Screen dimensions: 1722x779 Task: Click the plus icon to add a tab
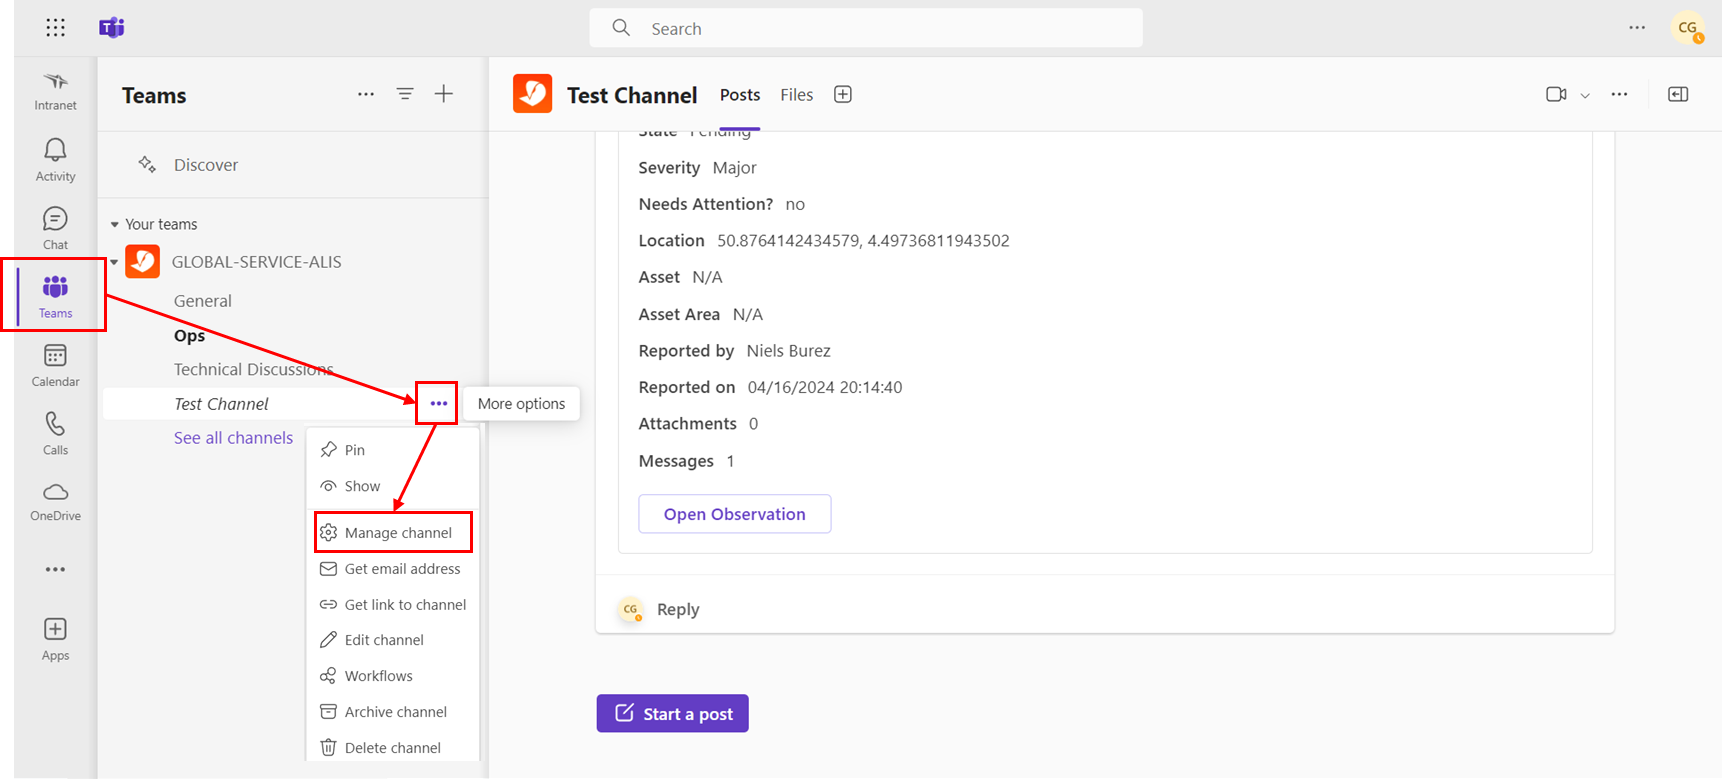tap(843, 94)
